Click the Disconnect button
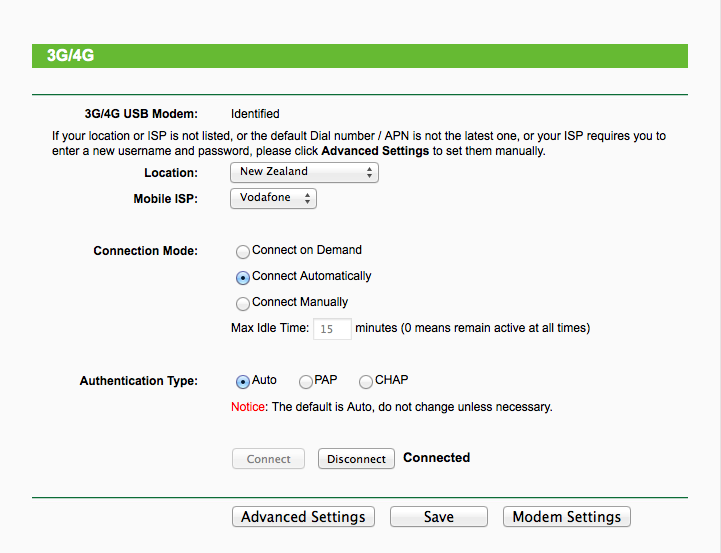Image resolution: width=721 pixels, height=553 pixels. 356,459
